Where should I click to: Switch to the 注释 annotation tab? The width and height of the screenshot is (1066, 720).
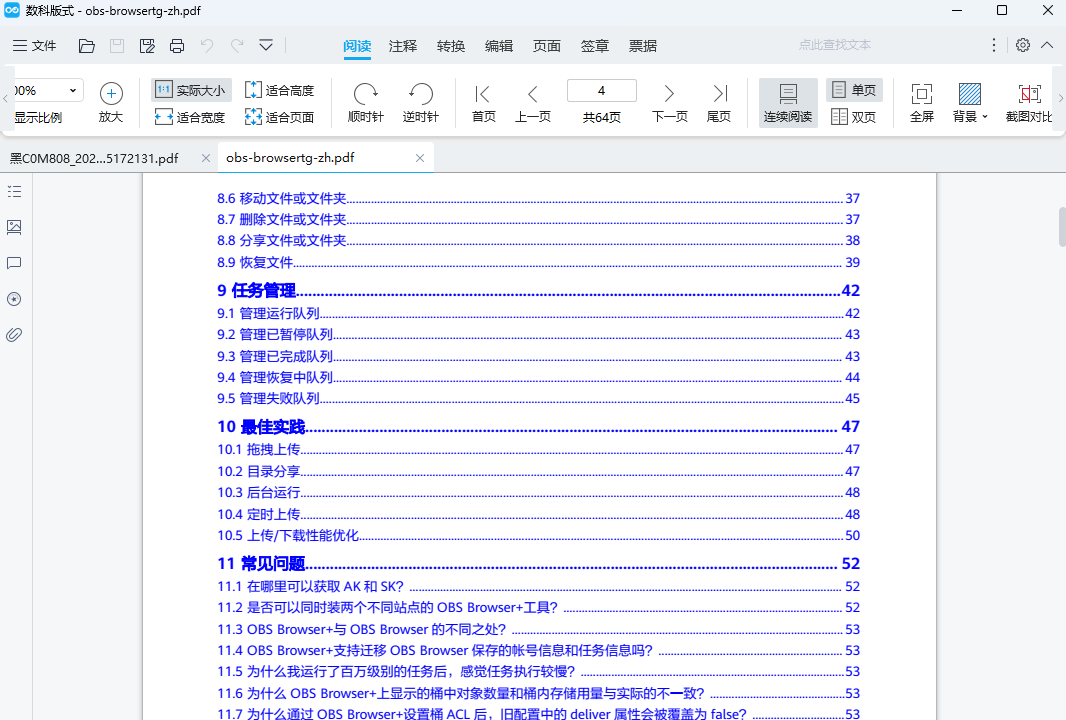(x=403, y=46)
